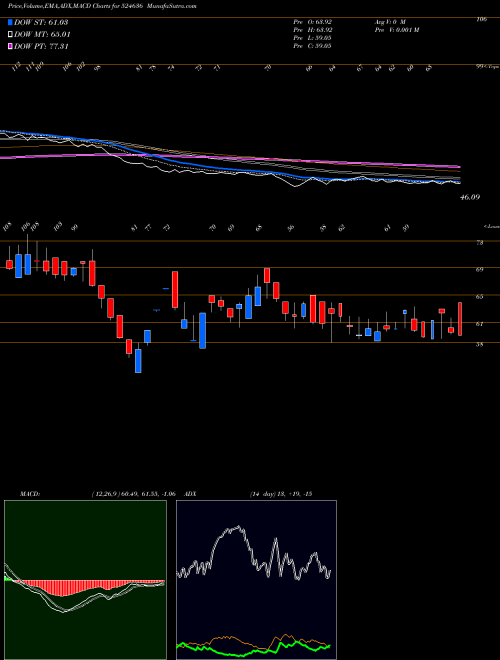Select the 'DOW ST: 61.03' legend text
Screen dimensions: 500x660
[x=41, y=22]
